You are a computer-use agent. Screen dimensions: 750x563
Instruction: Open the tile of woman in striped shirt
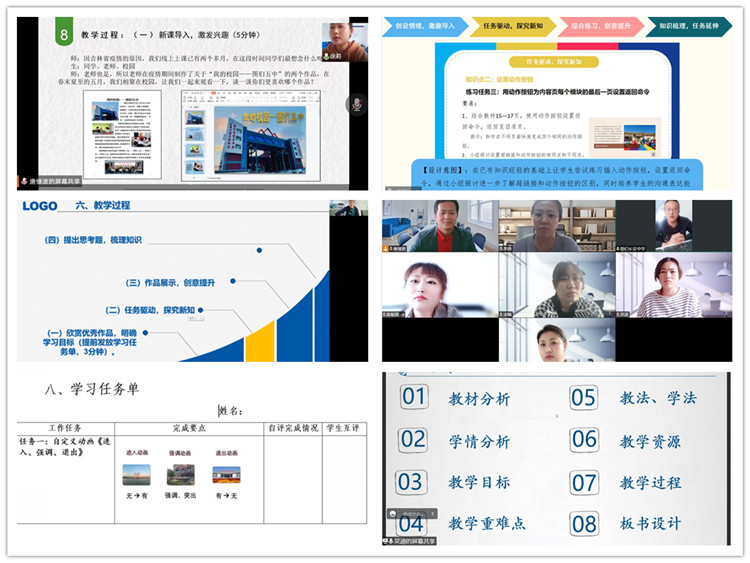[x=674, y=285]
